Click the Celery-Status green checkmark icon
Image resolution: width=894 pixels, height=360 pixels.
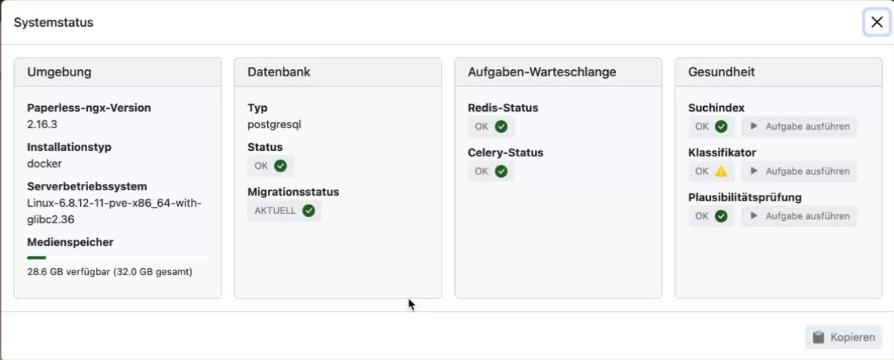coord(501,171)
